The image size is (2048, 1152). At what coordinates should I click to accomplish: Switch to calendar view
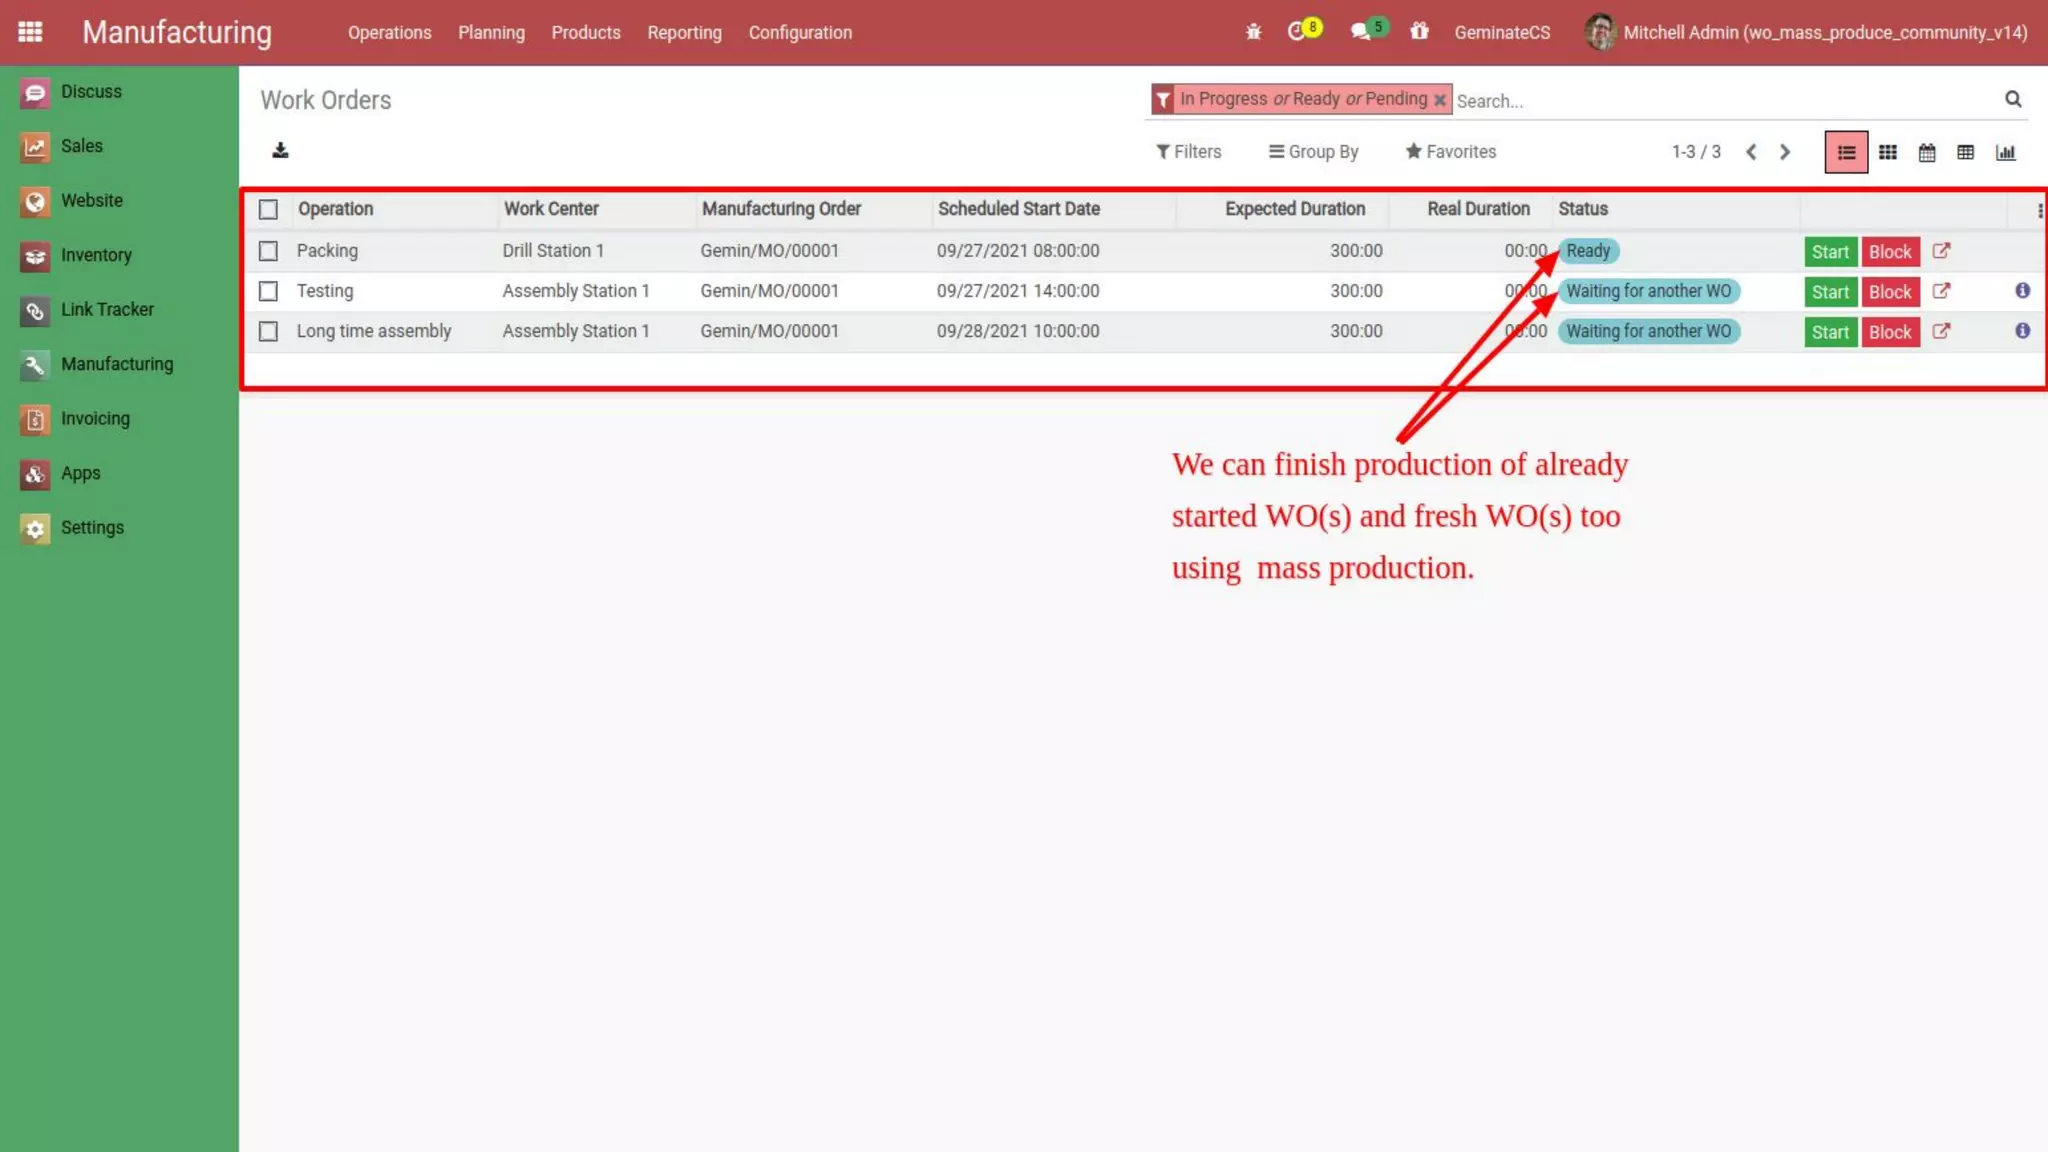tap(1926, 152)
